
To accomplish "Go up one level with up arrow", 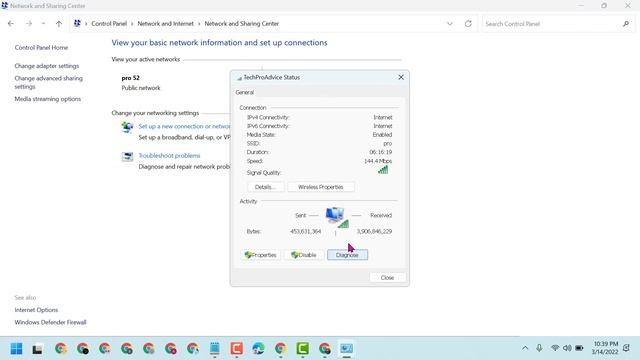I will [x=59, y=24].
